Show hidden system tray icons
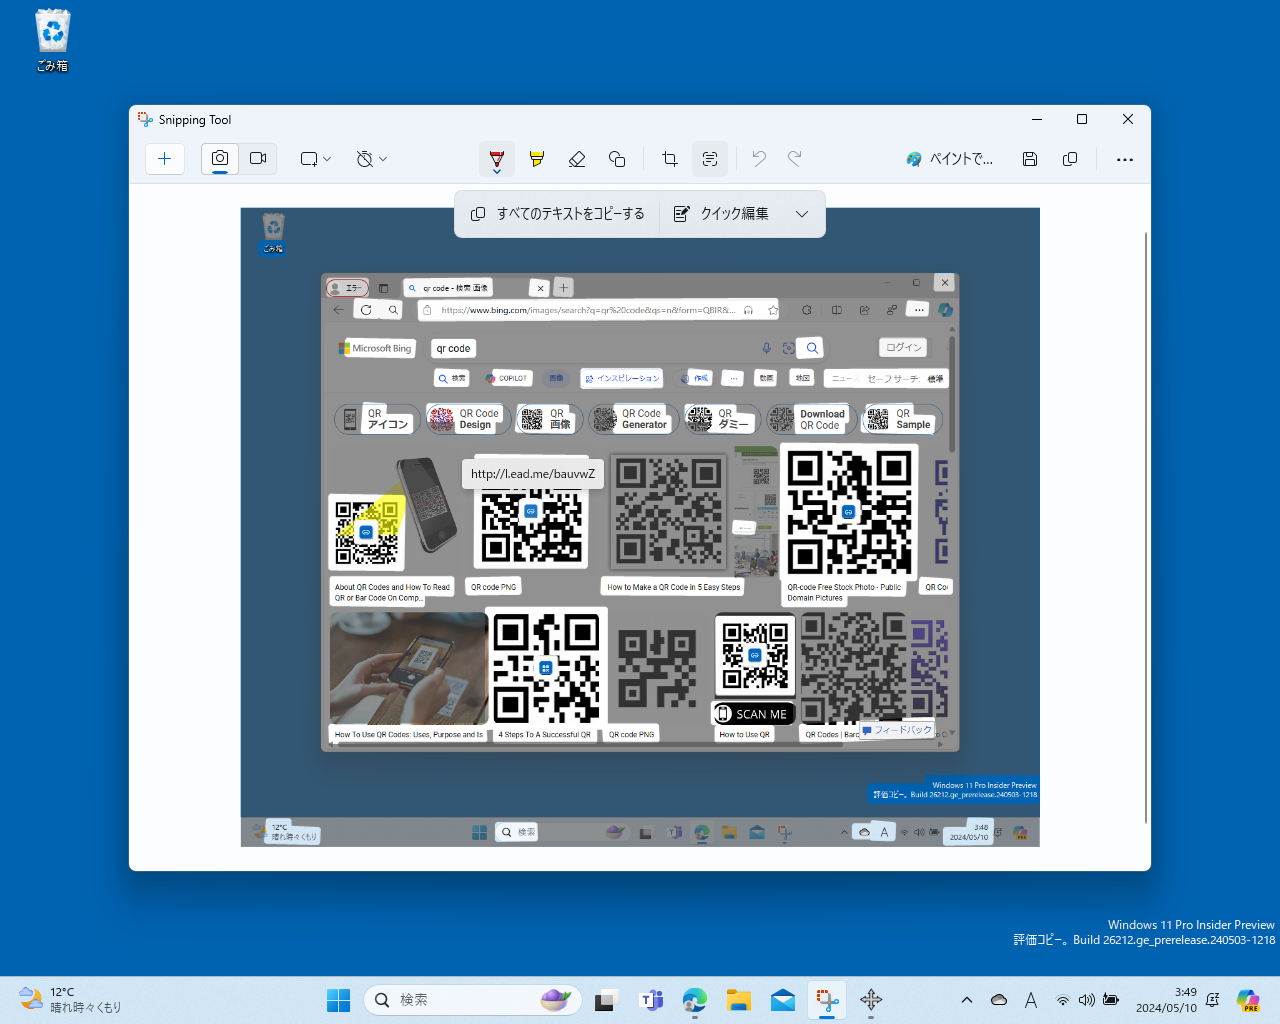The height and width of the screenshot is (1024, 1280). [x=967, y=1000]
